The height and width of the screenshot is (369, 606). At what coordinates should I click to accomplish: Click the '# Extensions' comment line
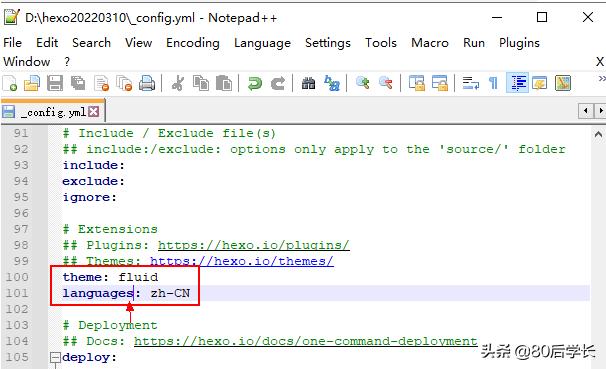coord(110,229)
